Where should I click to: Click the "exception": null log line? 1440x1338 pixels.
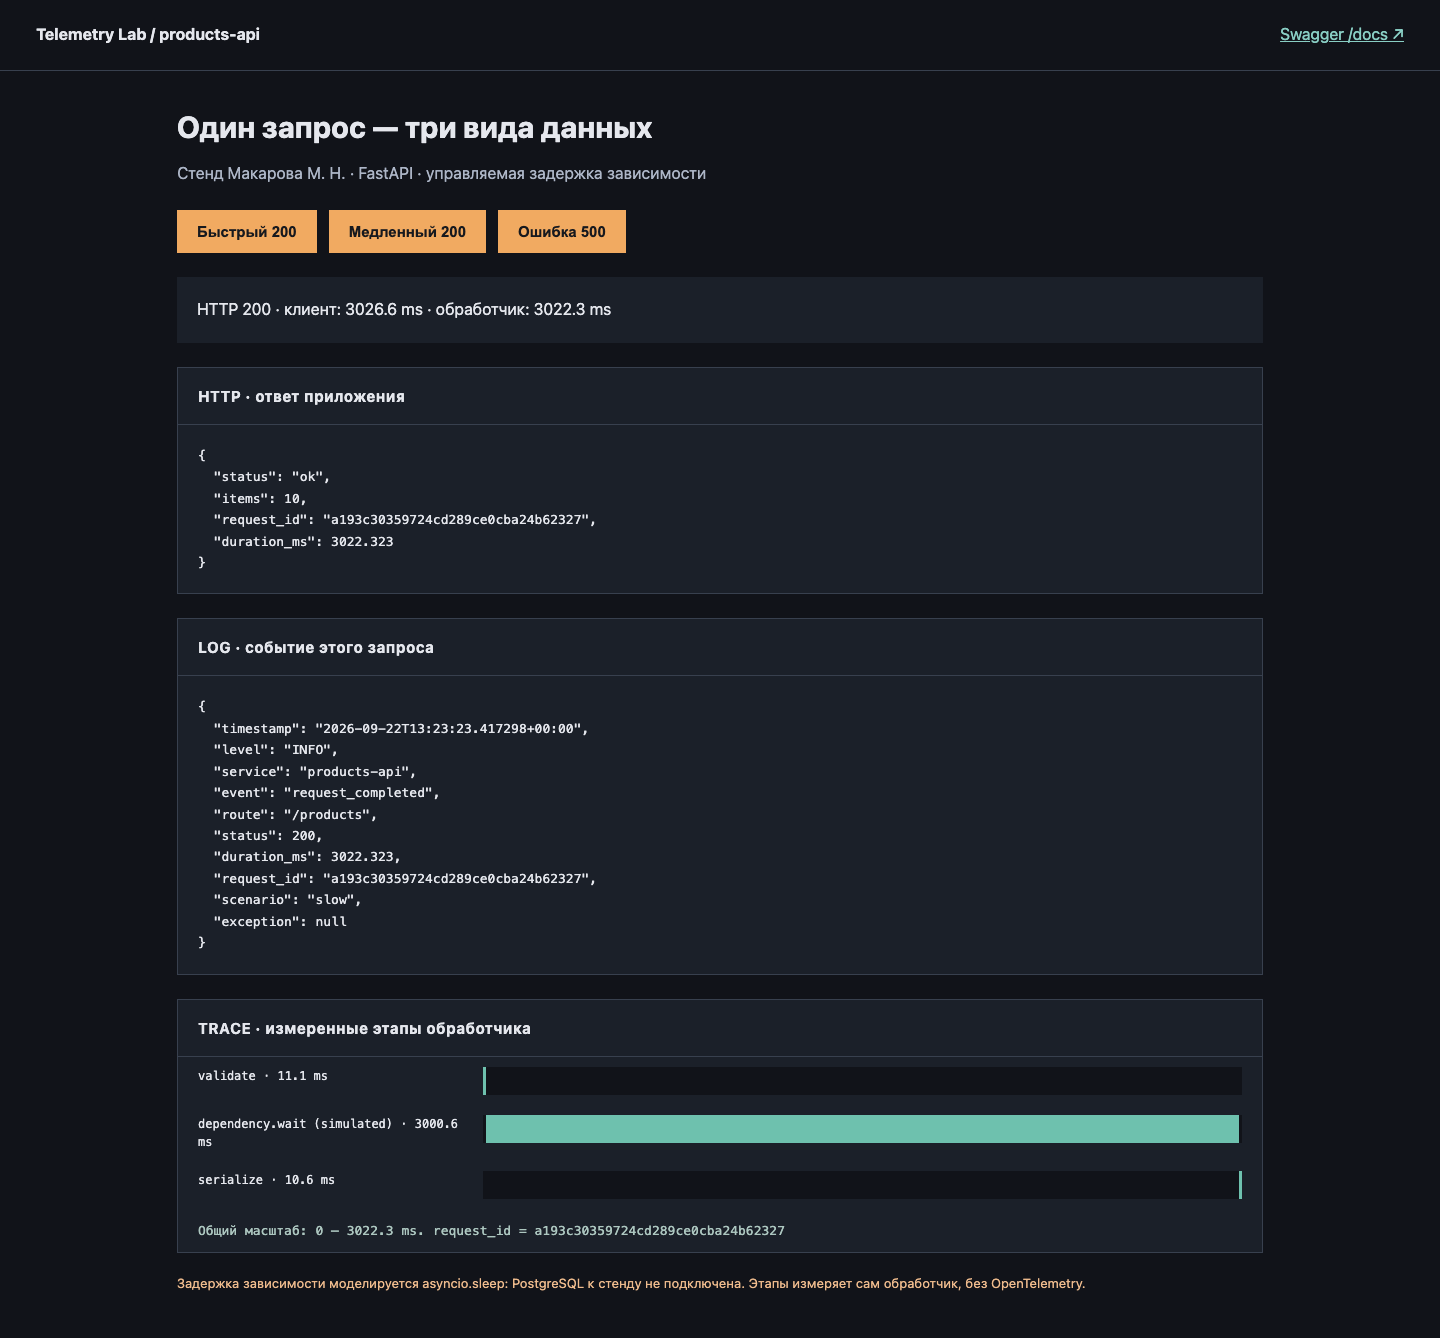pyautogui.click(x=280, y=922)
